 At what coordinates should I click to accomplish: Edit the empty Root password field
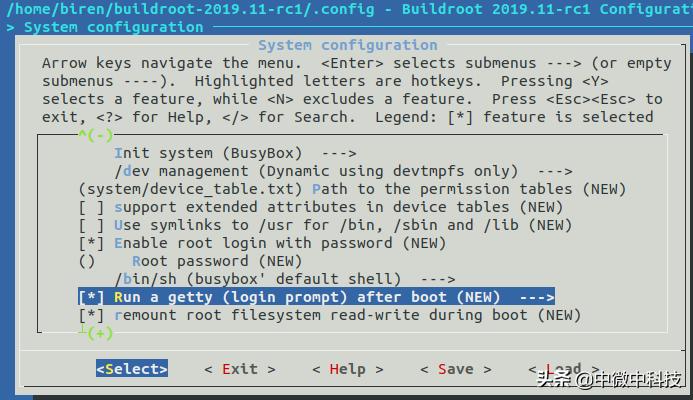pos(87,262)
